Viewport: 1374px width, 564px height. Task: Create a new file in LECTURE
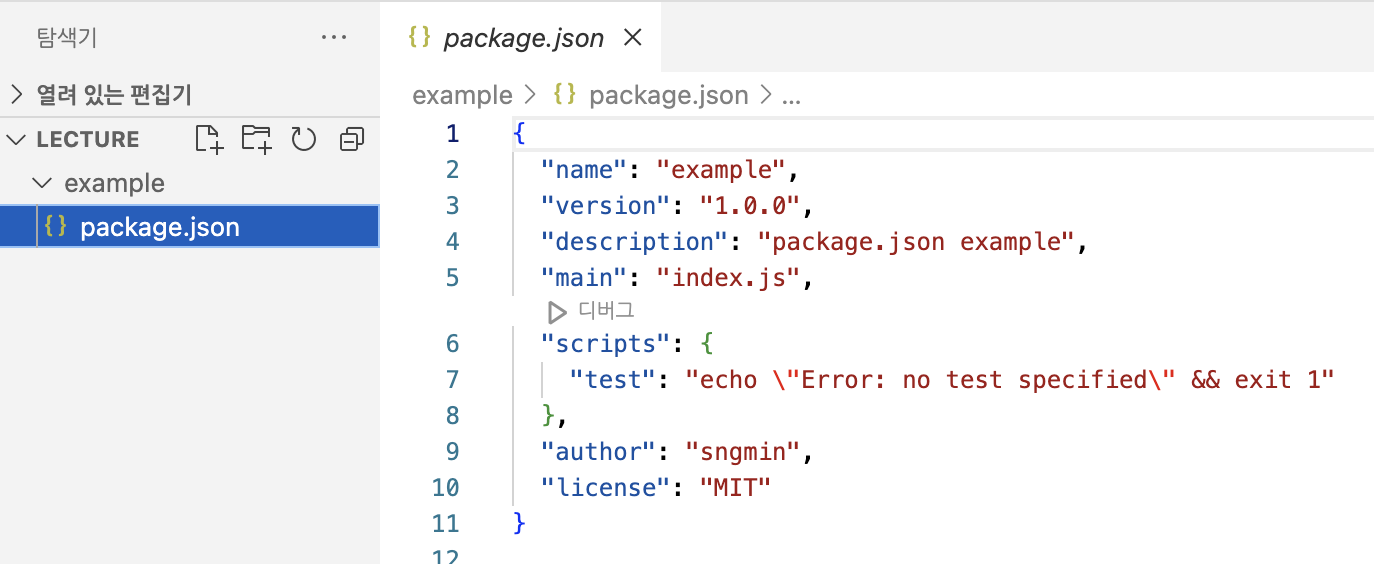[209, 139]
